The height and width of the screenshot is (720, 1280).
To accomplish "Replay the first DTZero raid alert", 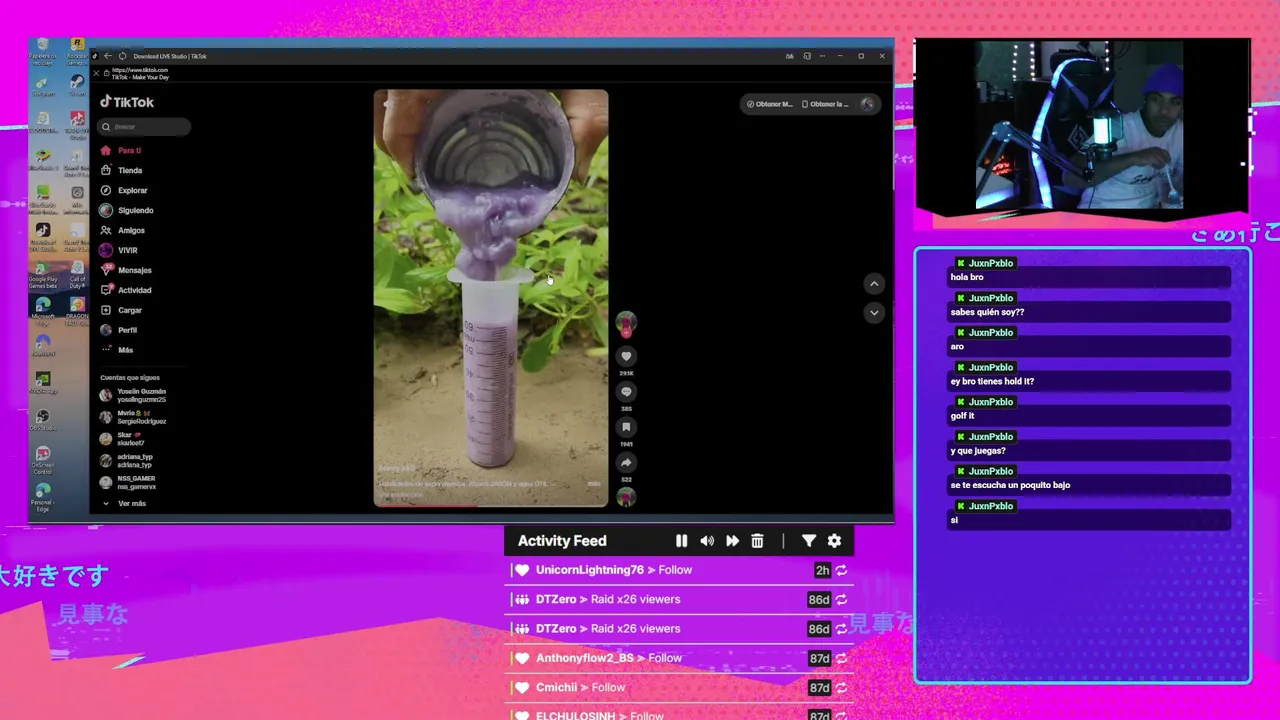I will (841, 599).
